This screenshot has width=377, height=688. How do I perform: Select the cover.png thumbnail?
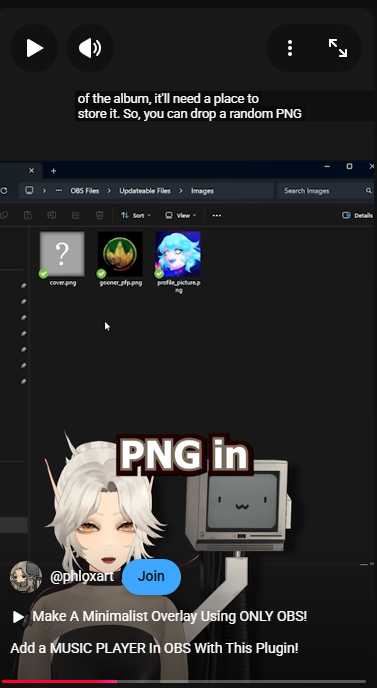(62, 254)
